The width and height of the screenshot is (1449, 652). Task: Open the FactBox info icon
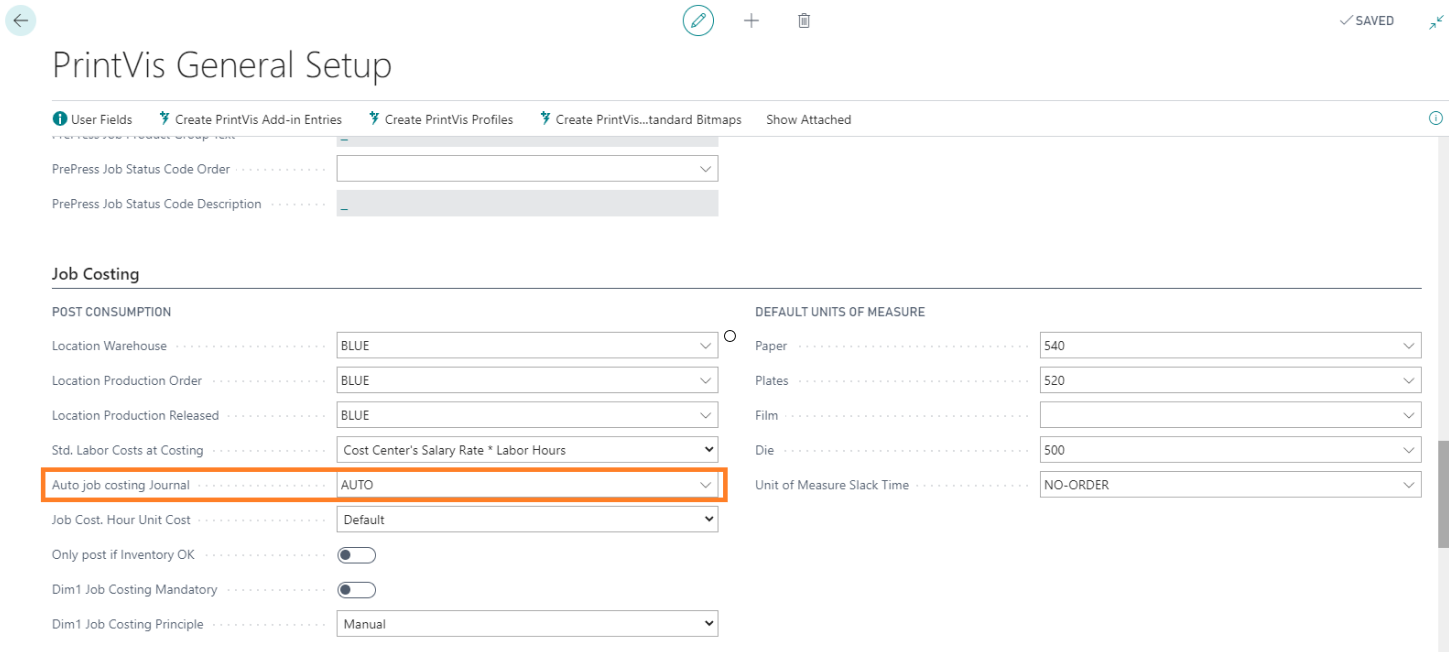pyautogui.click(x=1436, y=118)
